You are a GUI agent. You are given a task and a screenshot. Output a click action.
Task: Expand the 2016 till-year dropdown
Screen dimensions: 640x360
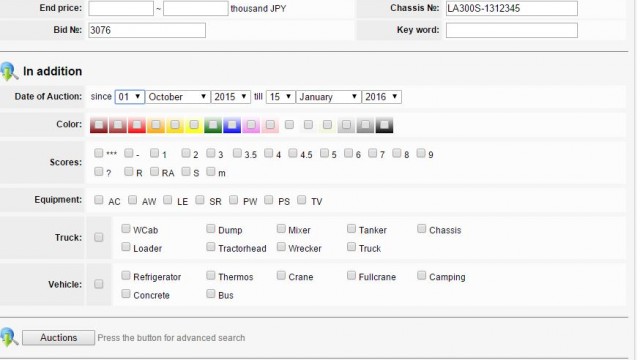[382, 97]
